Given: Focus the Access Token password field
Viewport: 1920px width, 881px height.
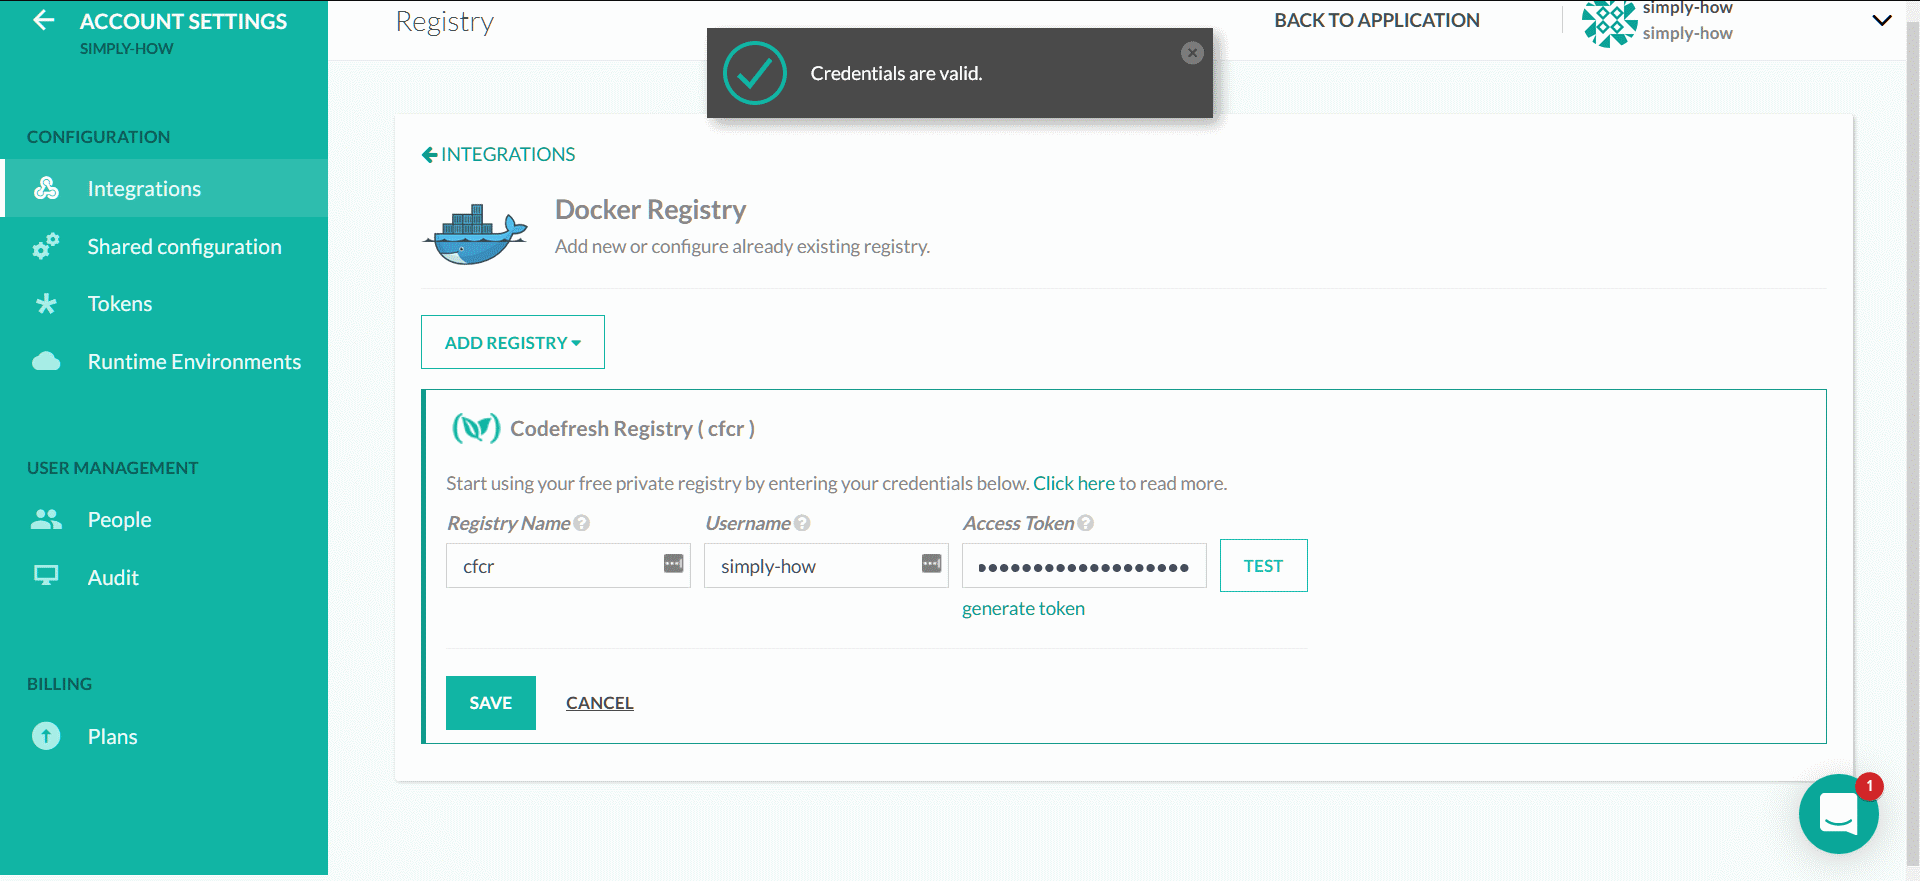Looking at the screenshot, I should [x=1084, y=566].
